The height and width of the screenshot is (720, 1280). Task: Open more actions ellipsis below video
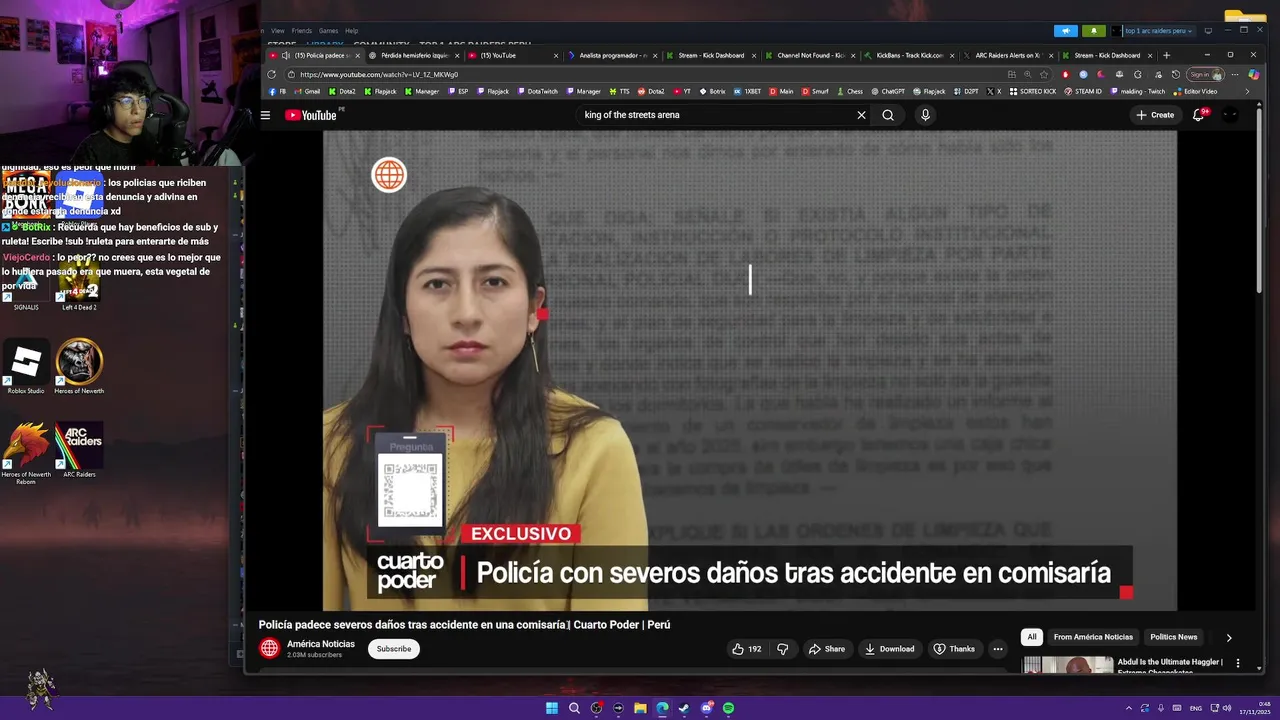997,649
